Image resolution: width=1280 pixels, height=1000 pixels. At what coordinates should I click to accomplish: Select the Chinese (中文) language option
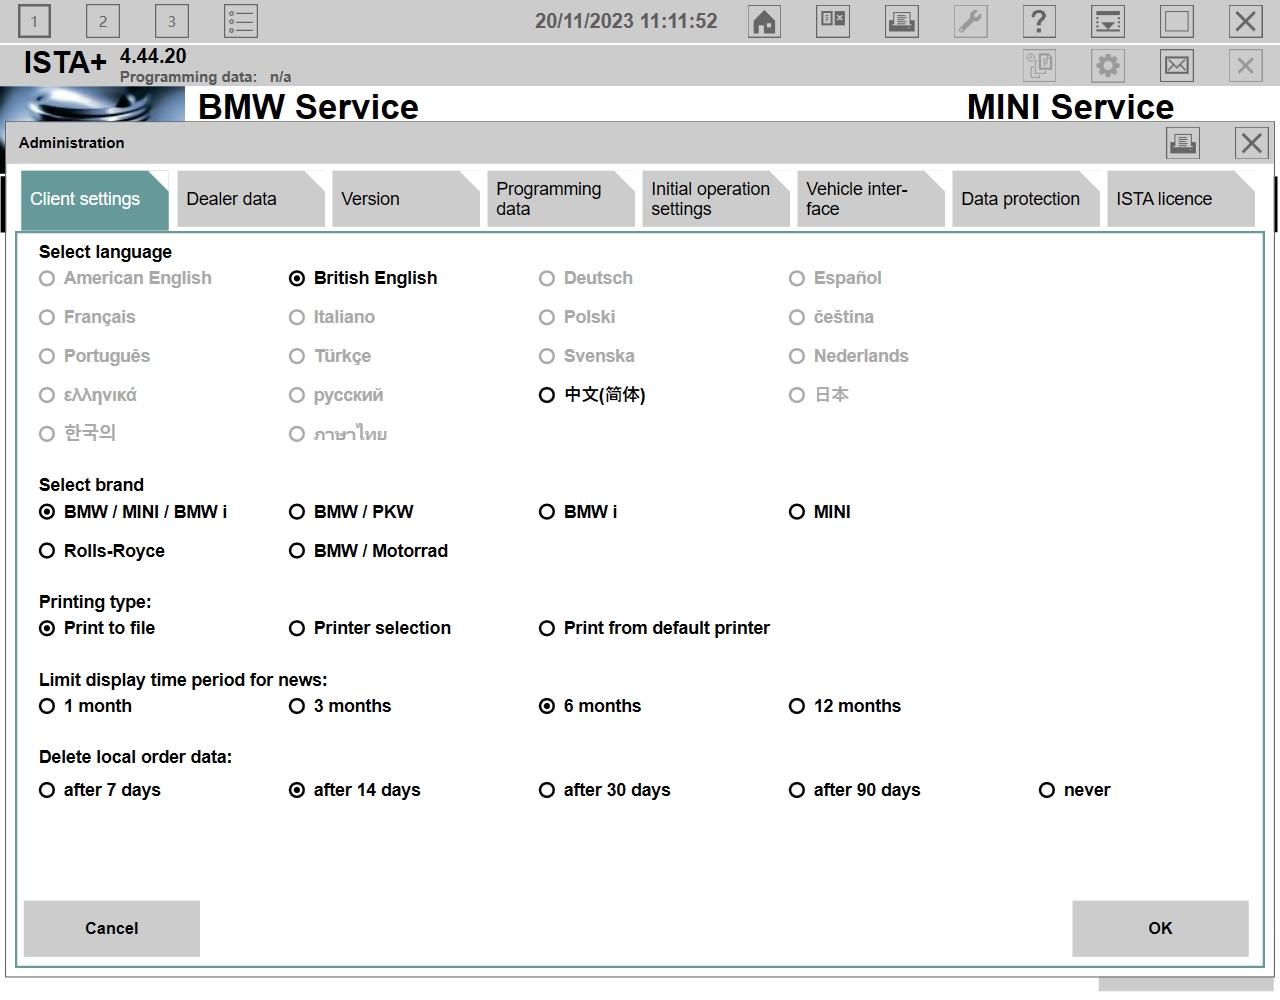(x=547, y=395)
